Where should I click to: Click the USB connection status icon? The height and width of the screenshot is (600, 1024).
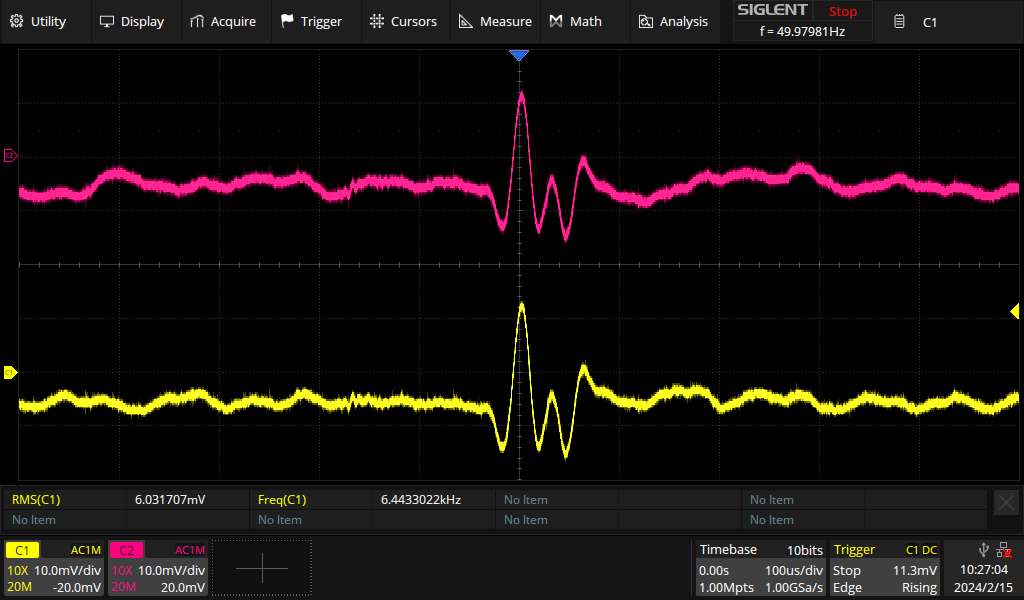[984, 550]
